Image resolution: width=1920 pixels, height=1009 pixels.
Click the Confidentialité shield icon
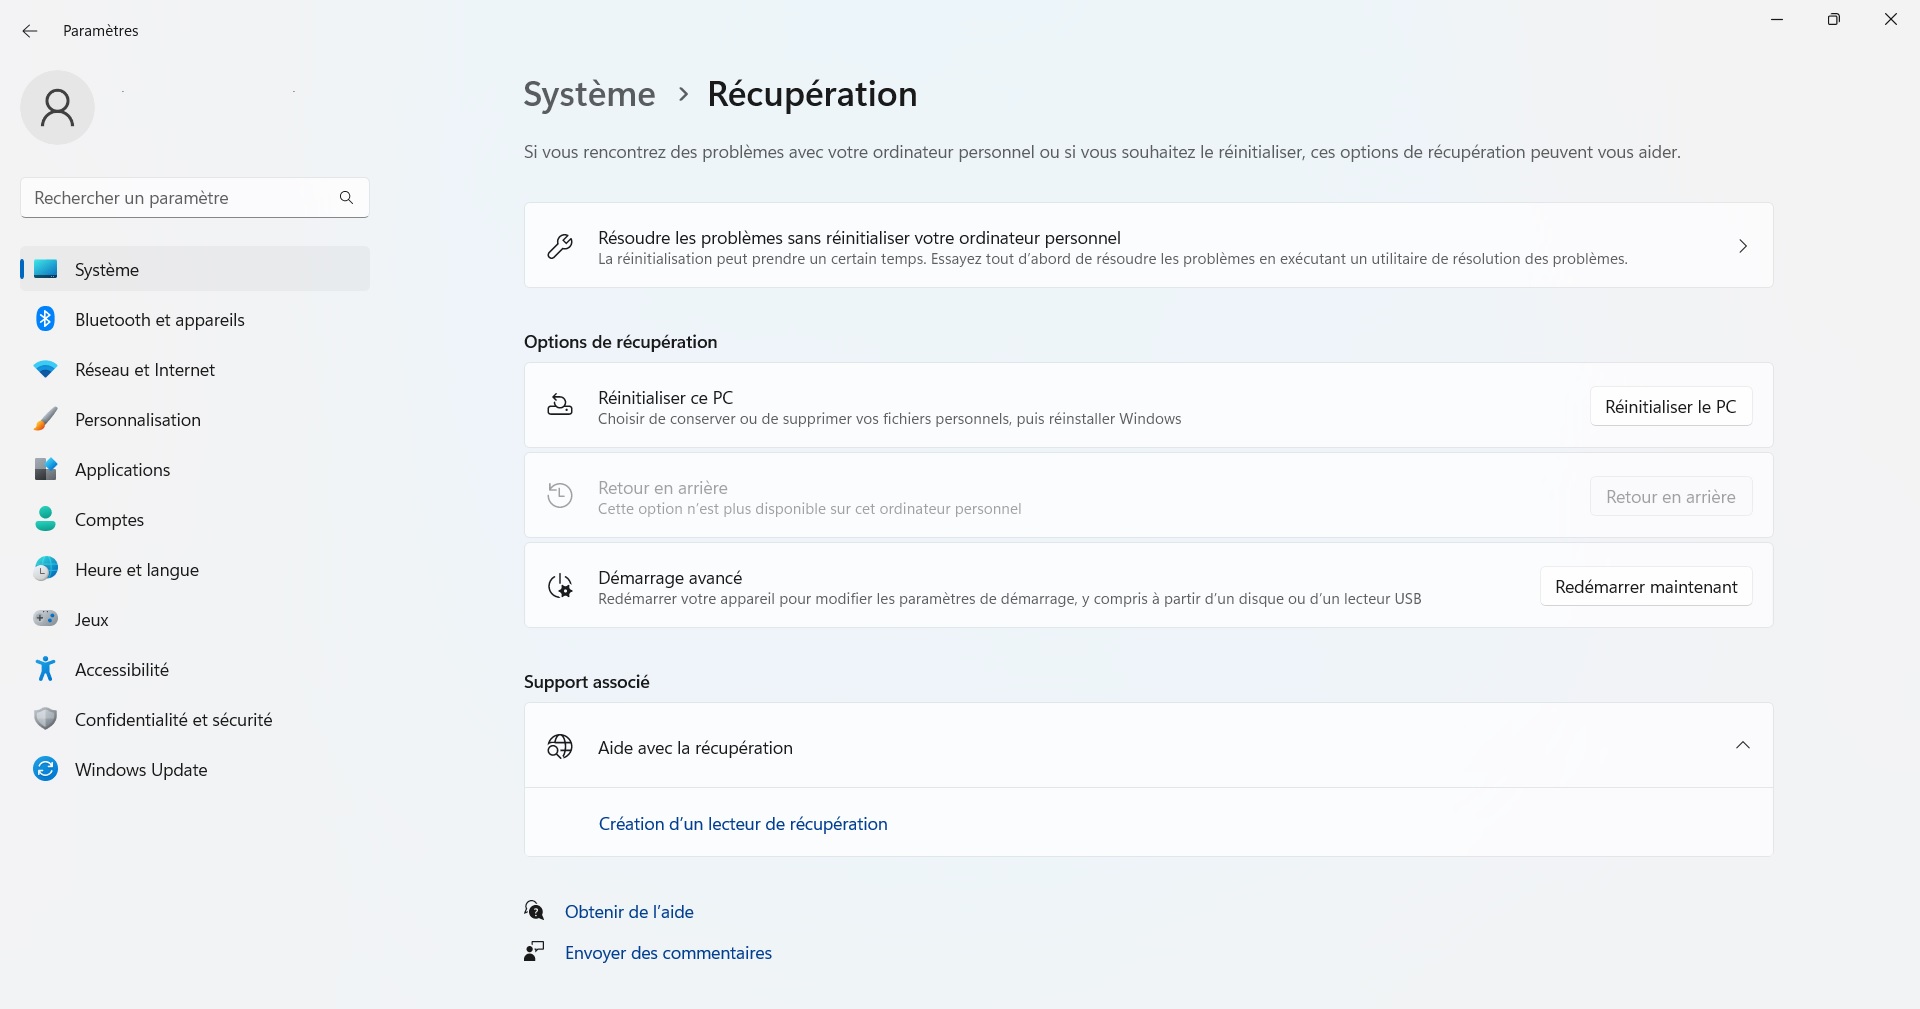coord(46,719)
